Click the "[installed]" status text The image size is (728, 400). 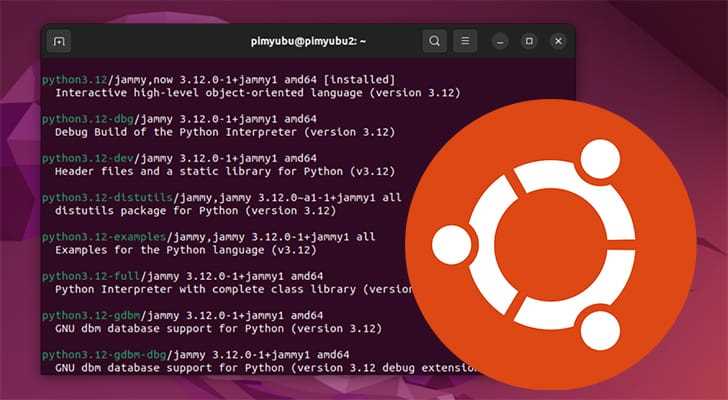tap(359, 80)
